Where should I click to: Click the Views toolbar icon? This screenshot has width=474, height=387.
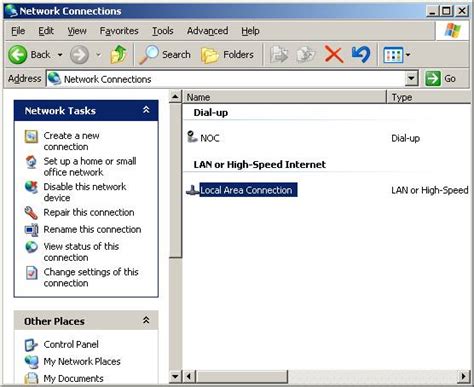point(393,55)
